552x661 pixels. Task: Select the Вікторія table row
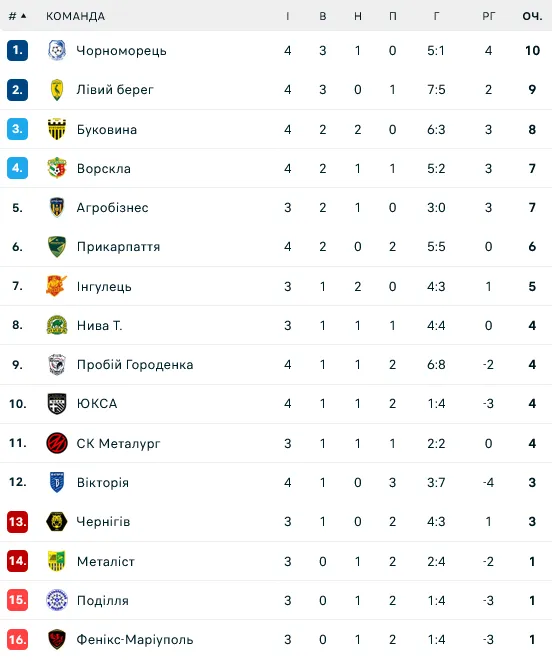tap(276, 482)
